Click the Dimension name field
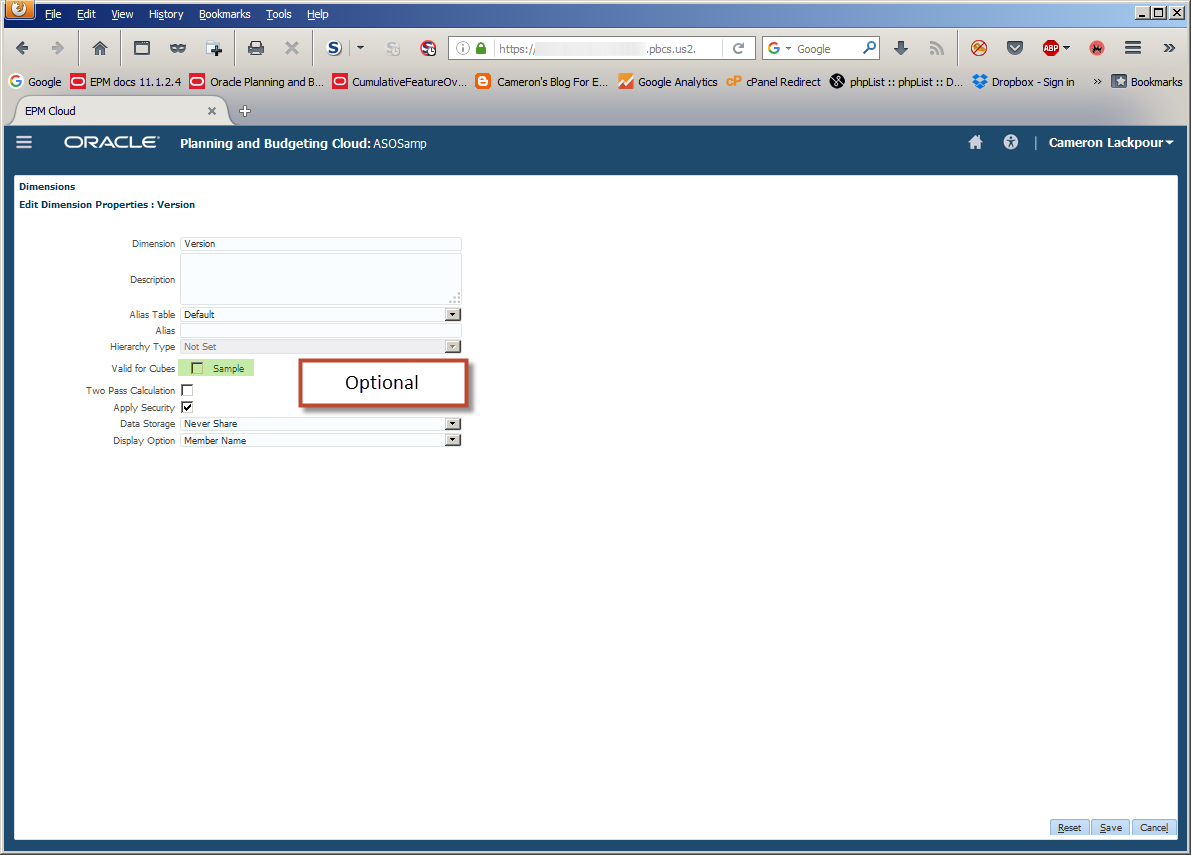This screenshot has height=855, width=1191. pos(321,244)
